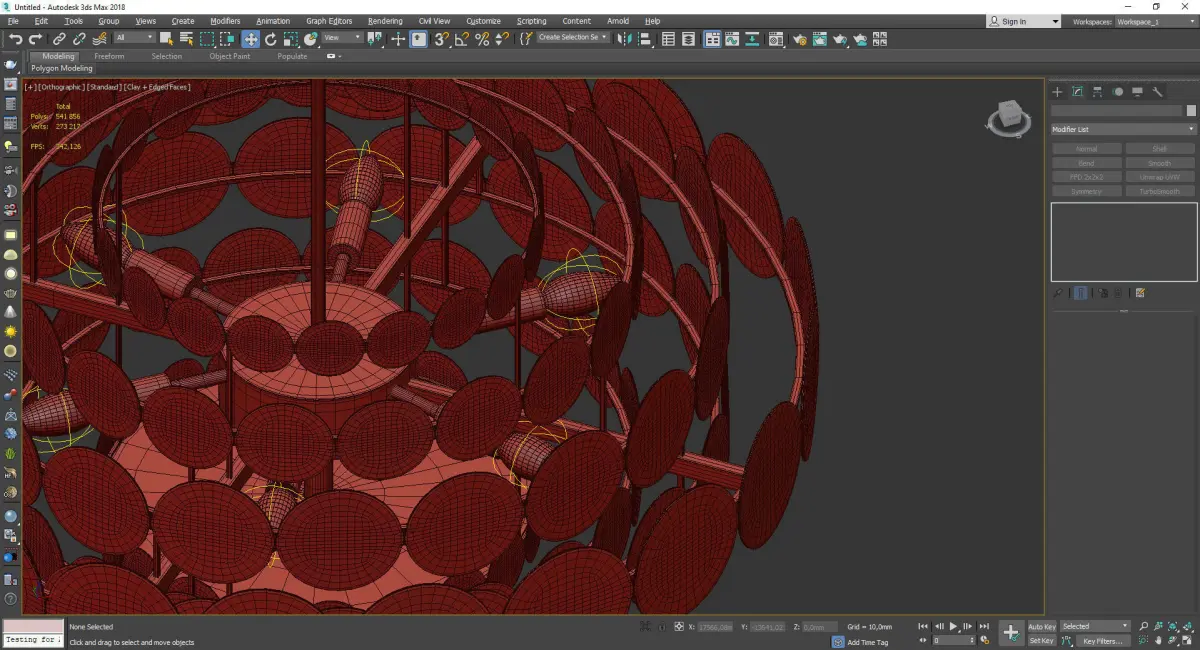Toggle Angle Snap

coord(461,39)
